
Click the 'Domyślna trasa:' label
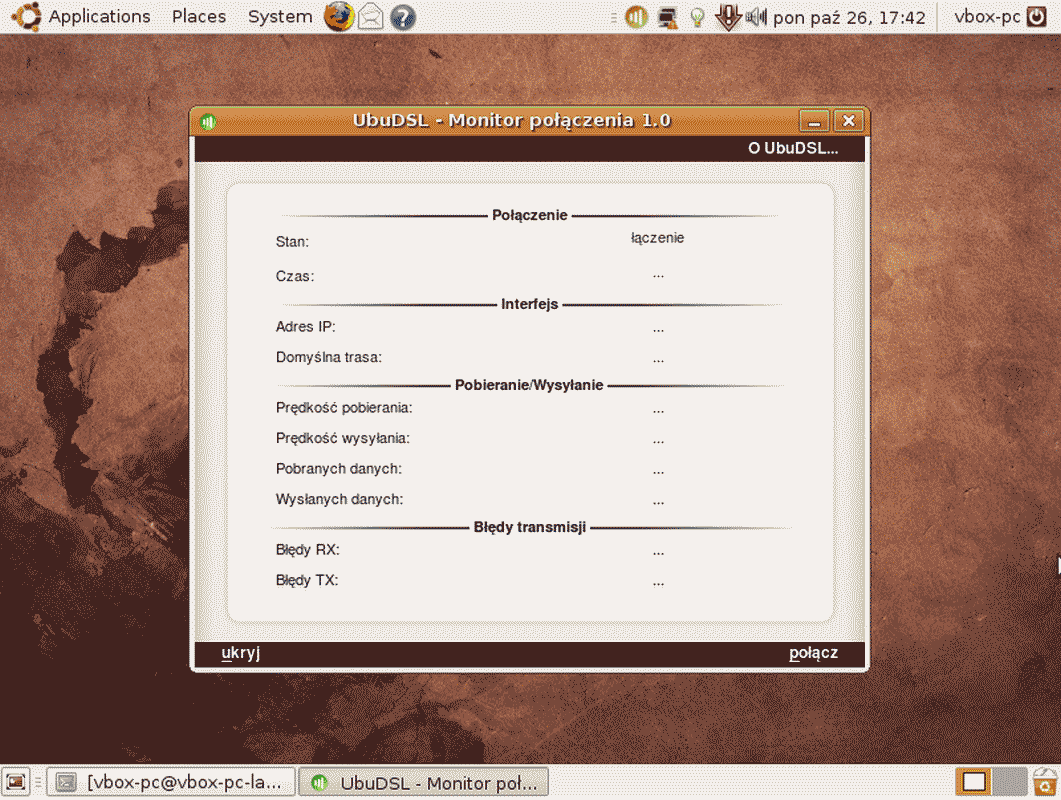coord(329,357)
